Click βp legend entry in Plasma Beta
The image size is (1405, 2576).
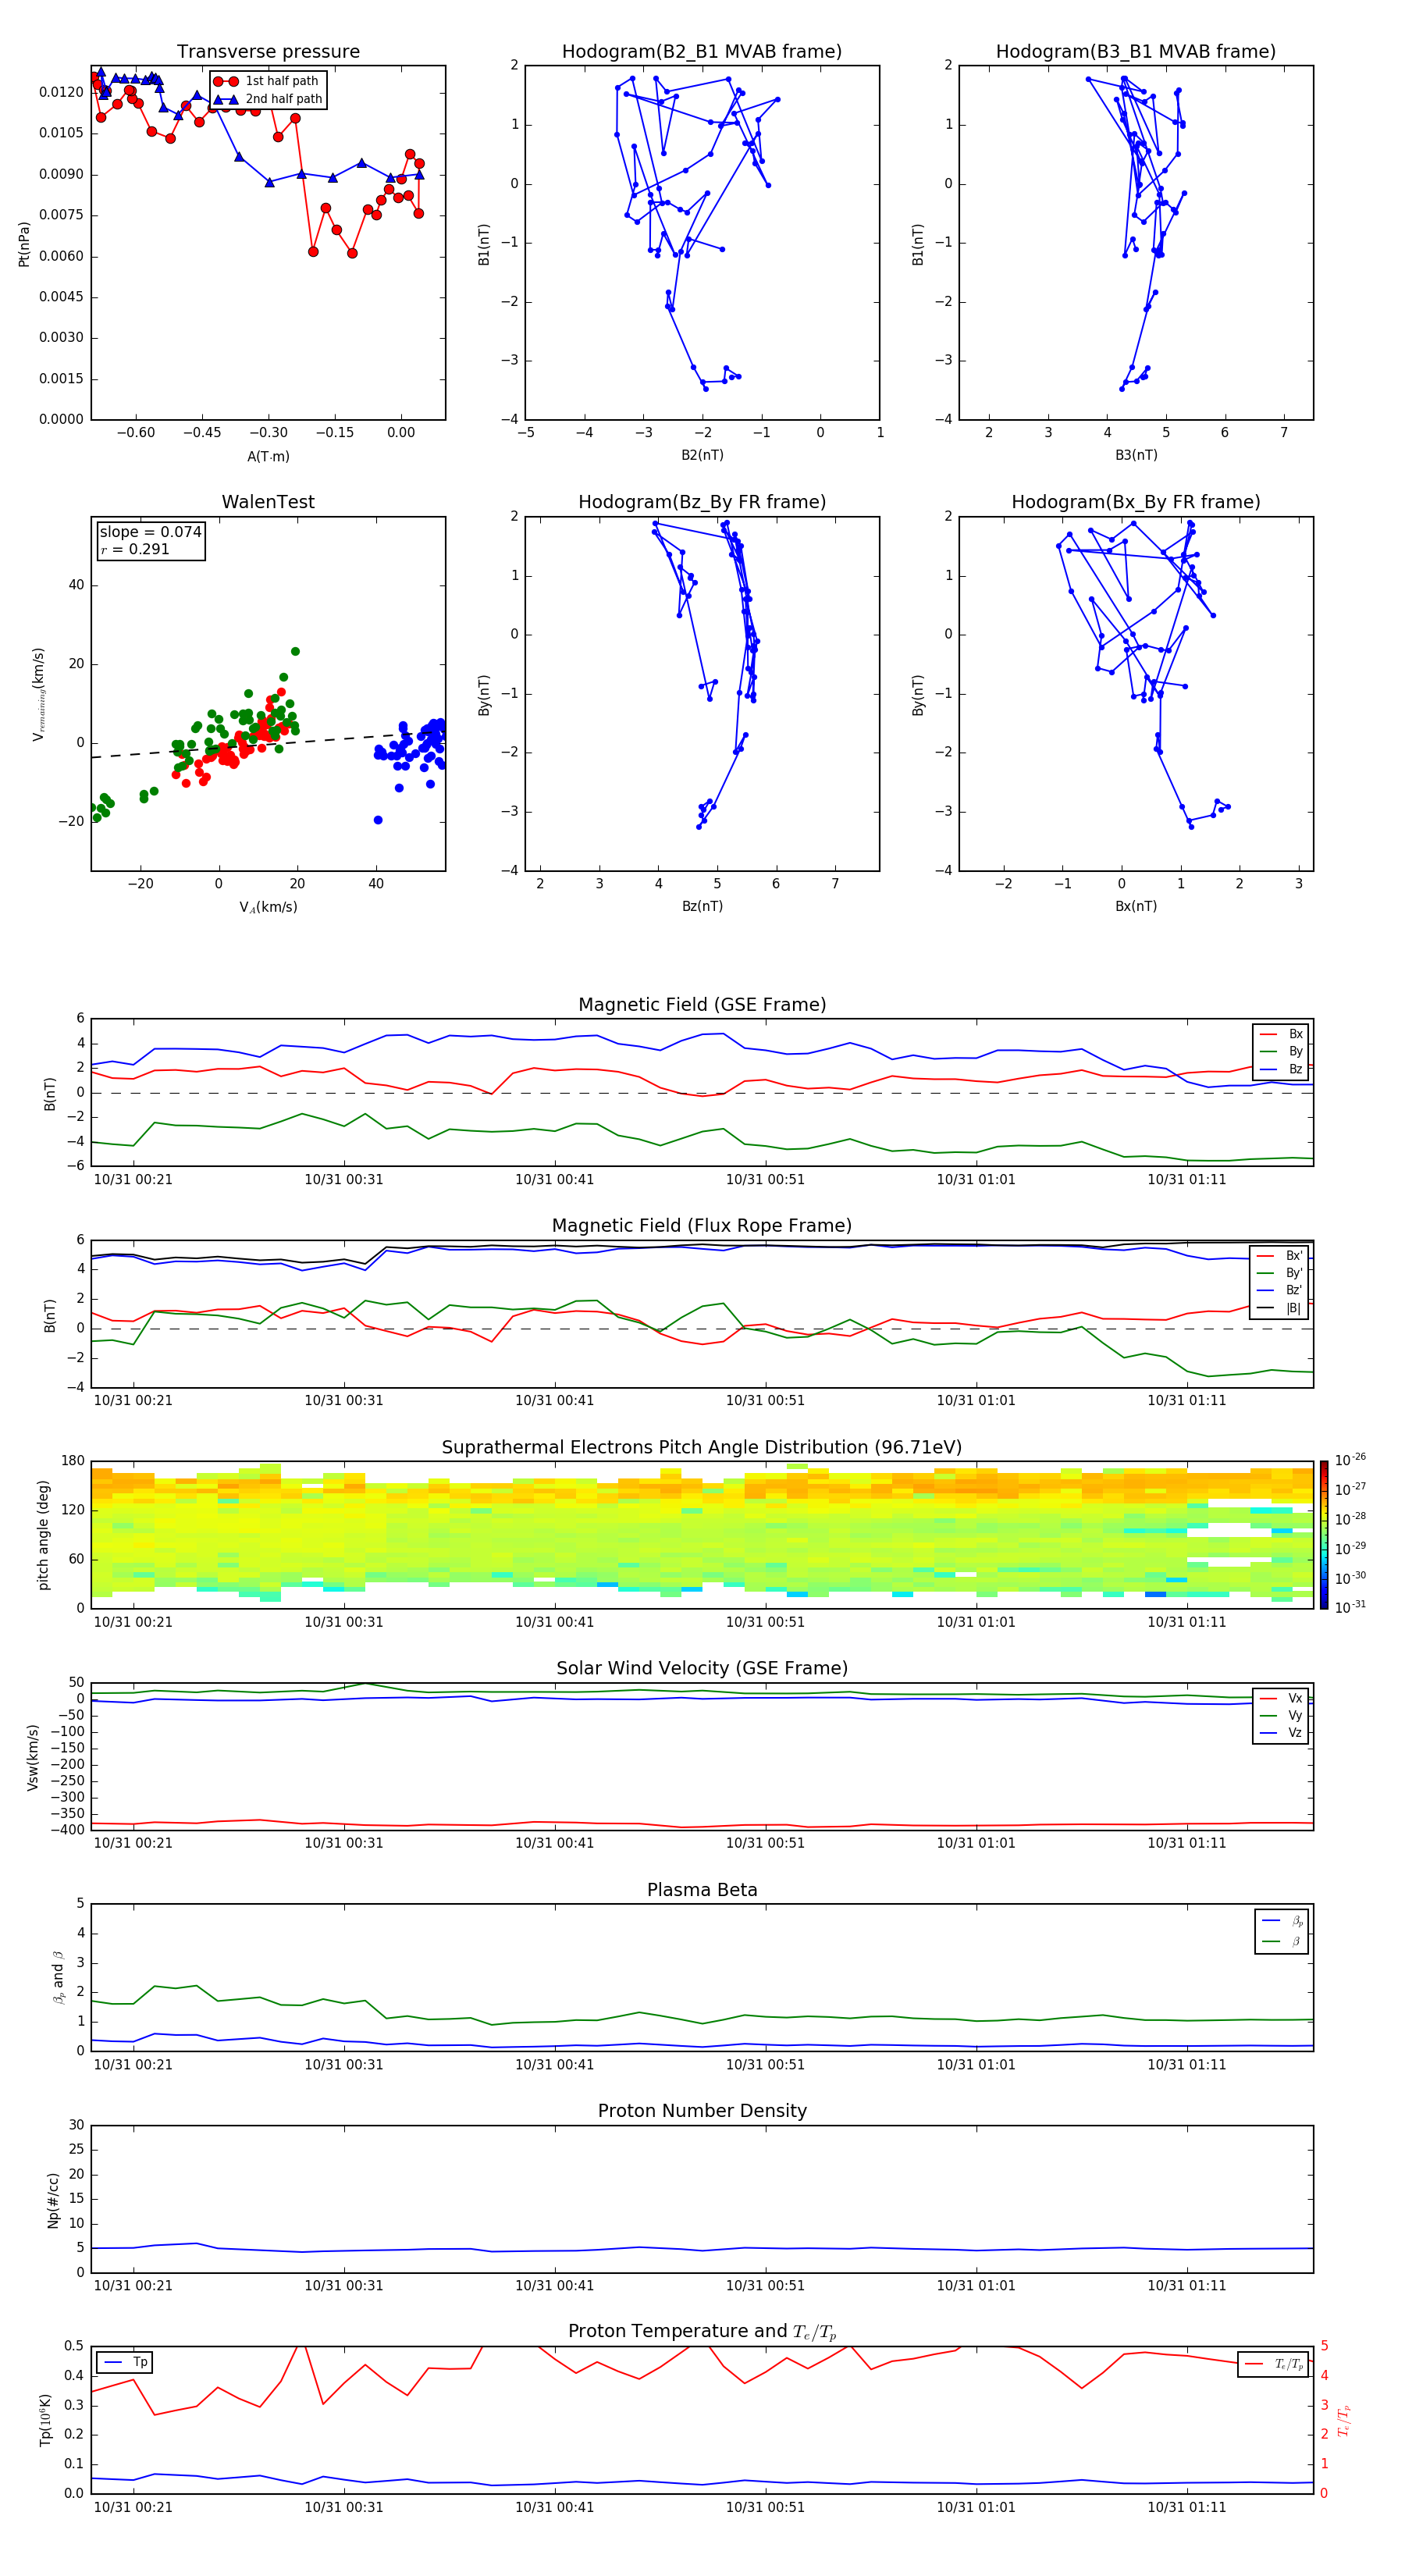[1282, 1921]
